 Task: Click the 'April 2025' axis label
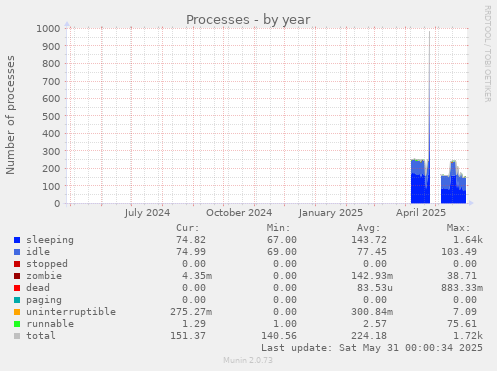click(x=421, y=213)
